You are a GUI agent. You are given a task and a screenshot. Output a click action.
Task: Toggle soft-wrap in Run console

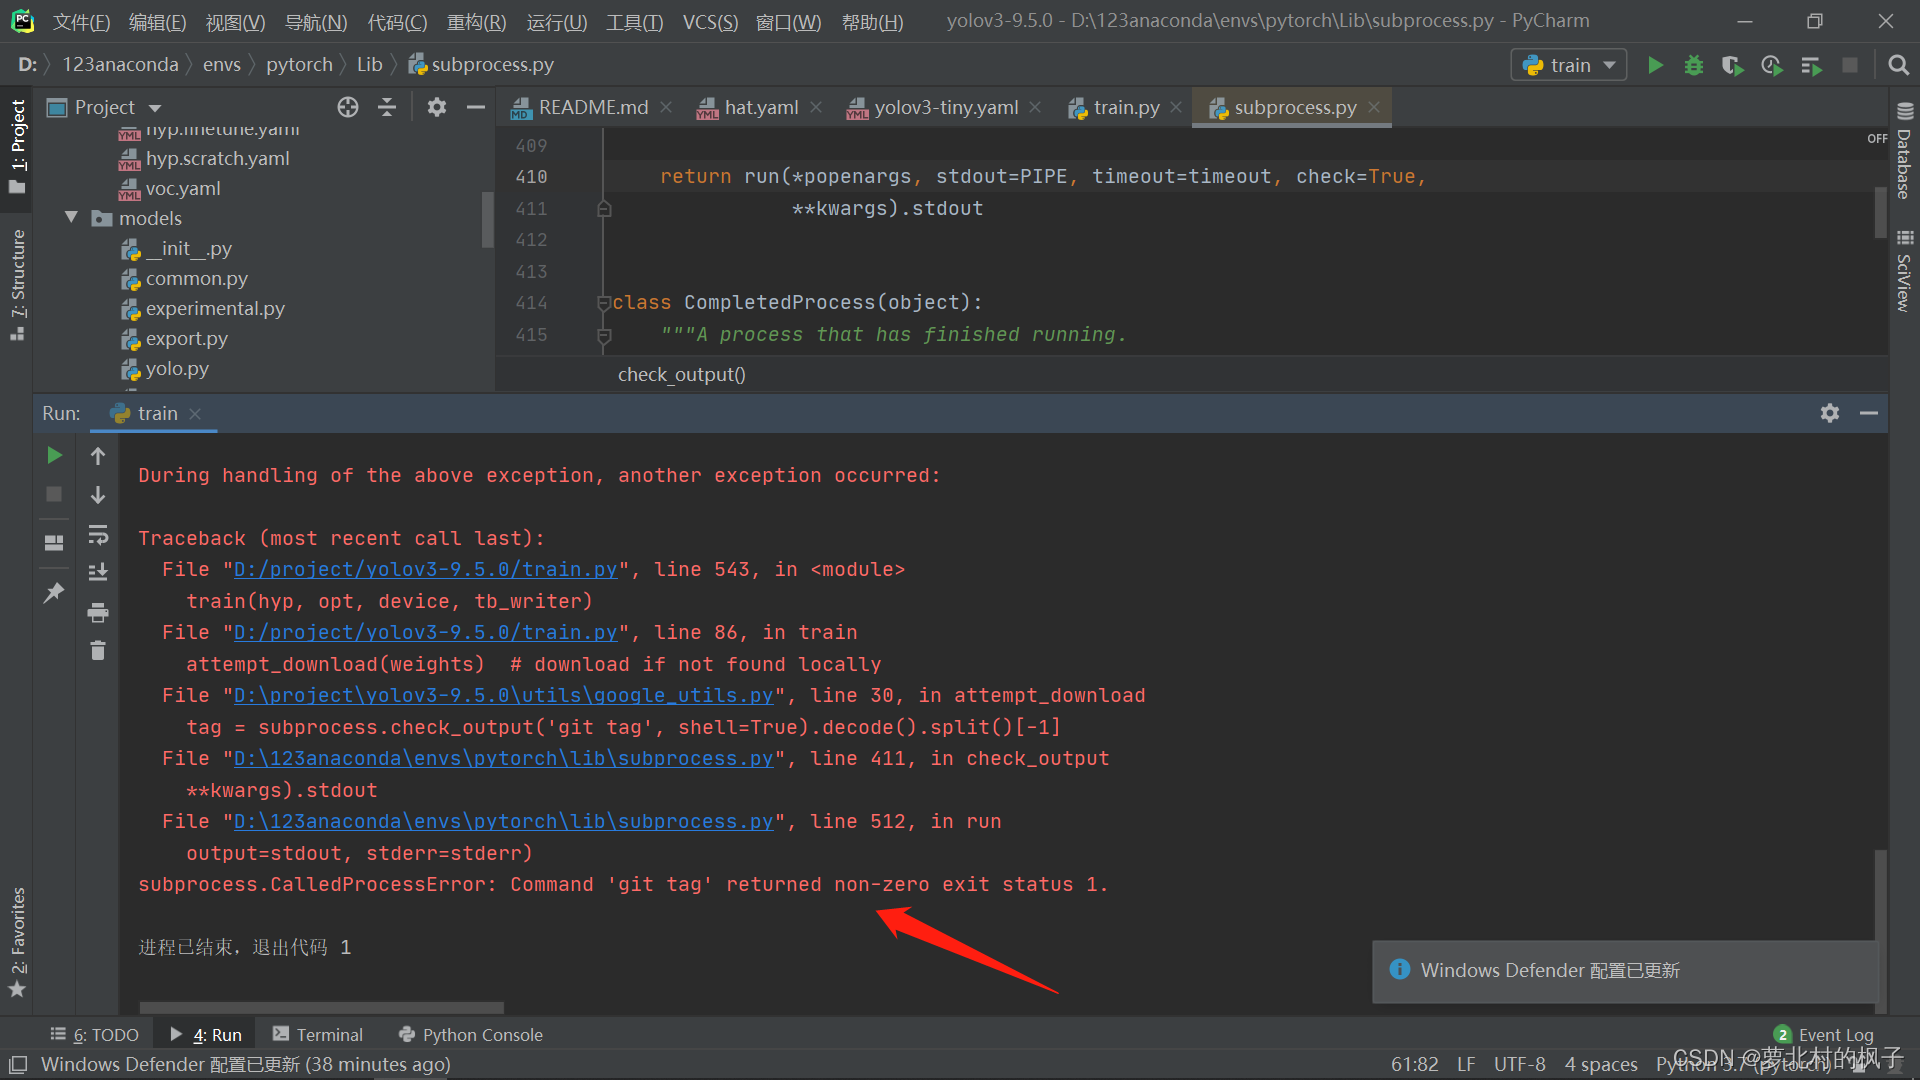[98, 535]
